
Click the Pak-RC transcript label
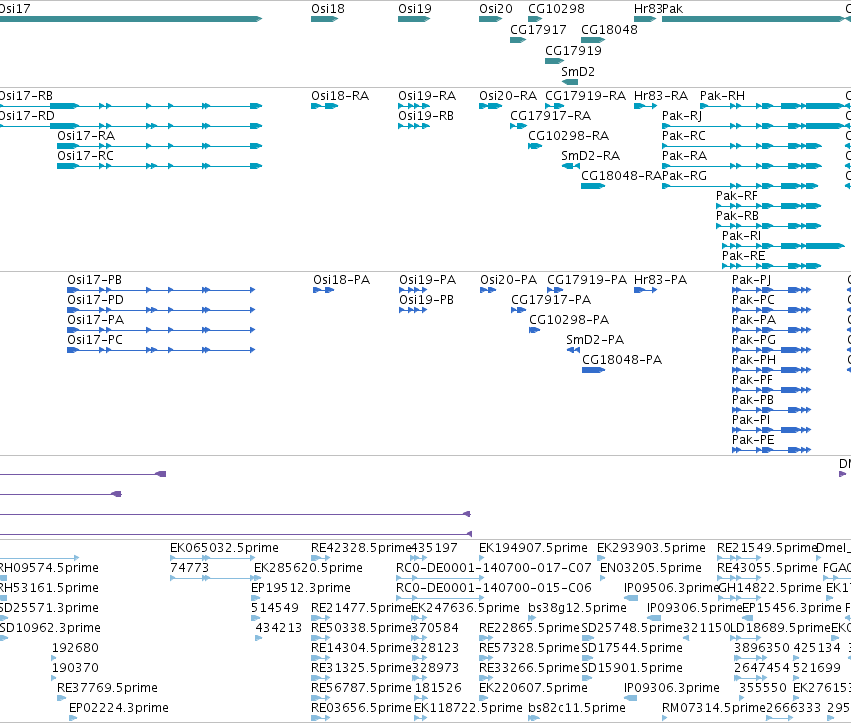click(x=684, y=136)
